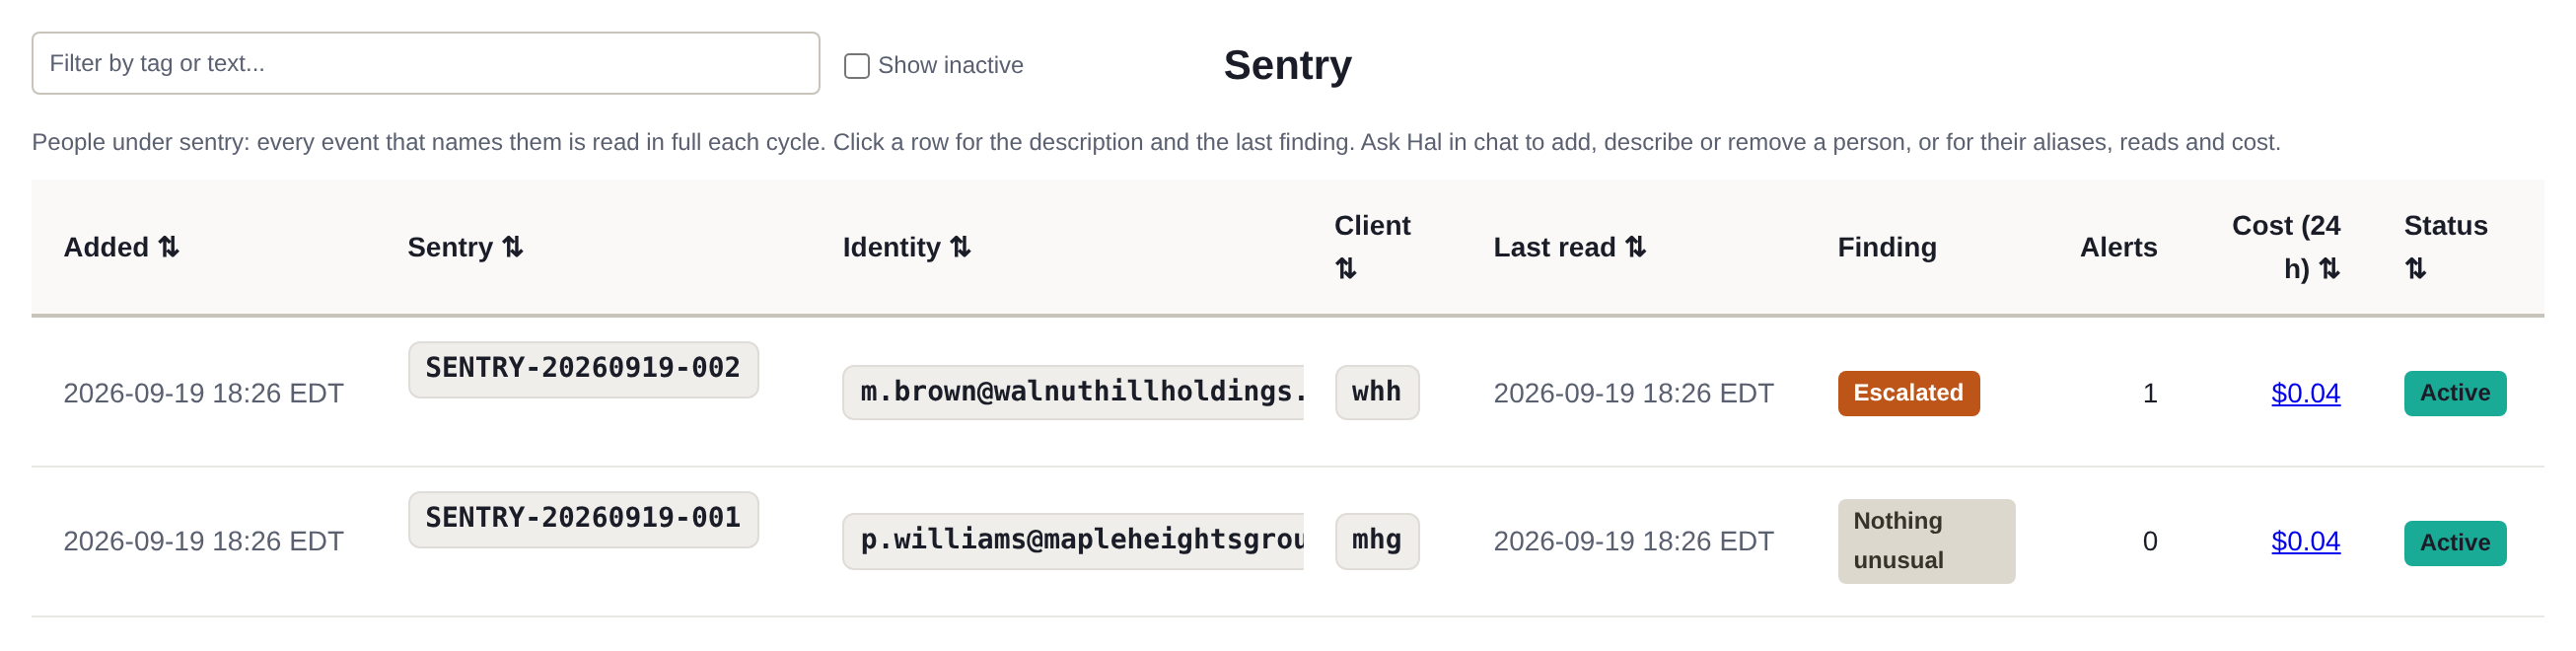Click the whh client tag
The height and width of the screenshot is (651, 2576).
click(1376, 392)
